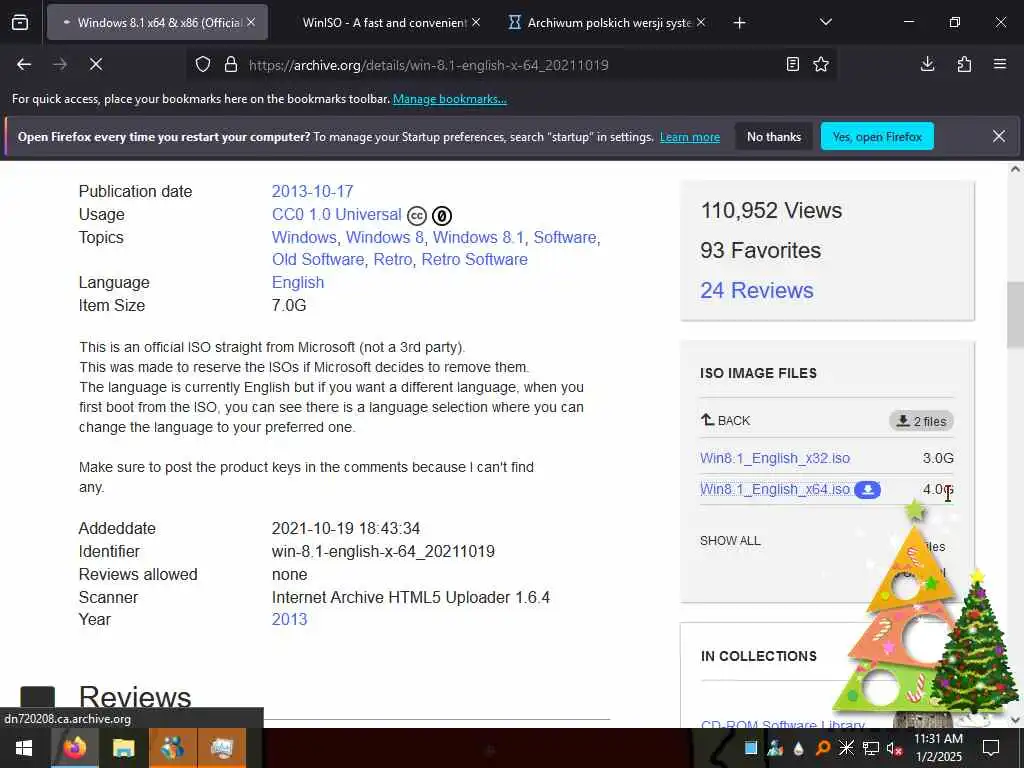1024x768 pixels.
Task: Open CC0 1.0 Universal license link
Action: click(336, 214)
